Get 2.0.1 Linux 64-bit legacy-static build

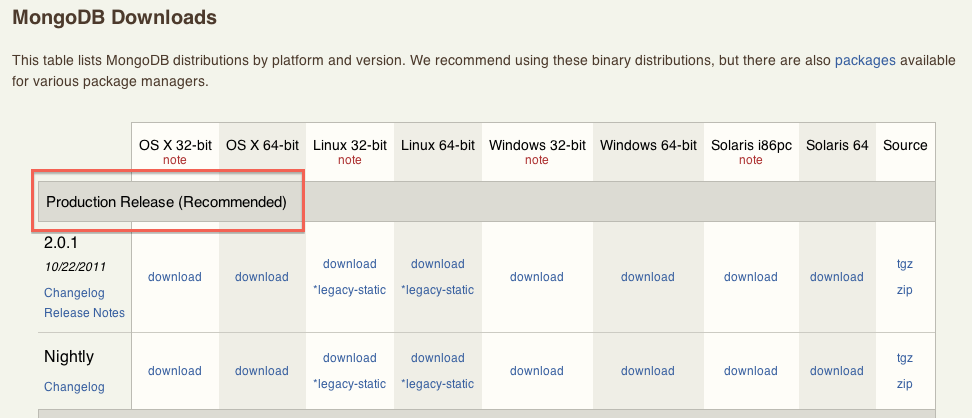tap(438, 290)
